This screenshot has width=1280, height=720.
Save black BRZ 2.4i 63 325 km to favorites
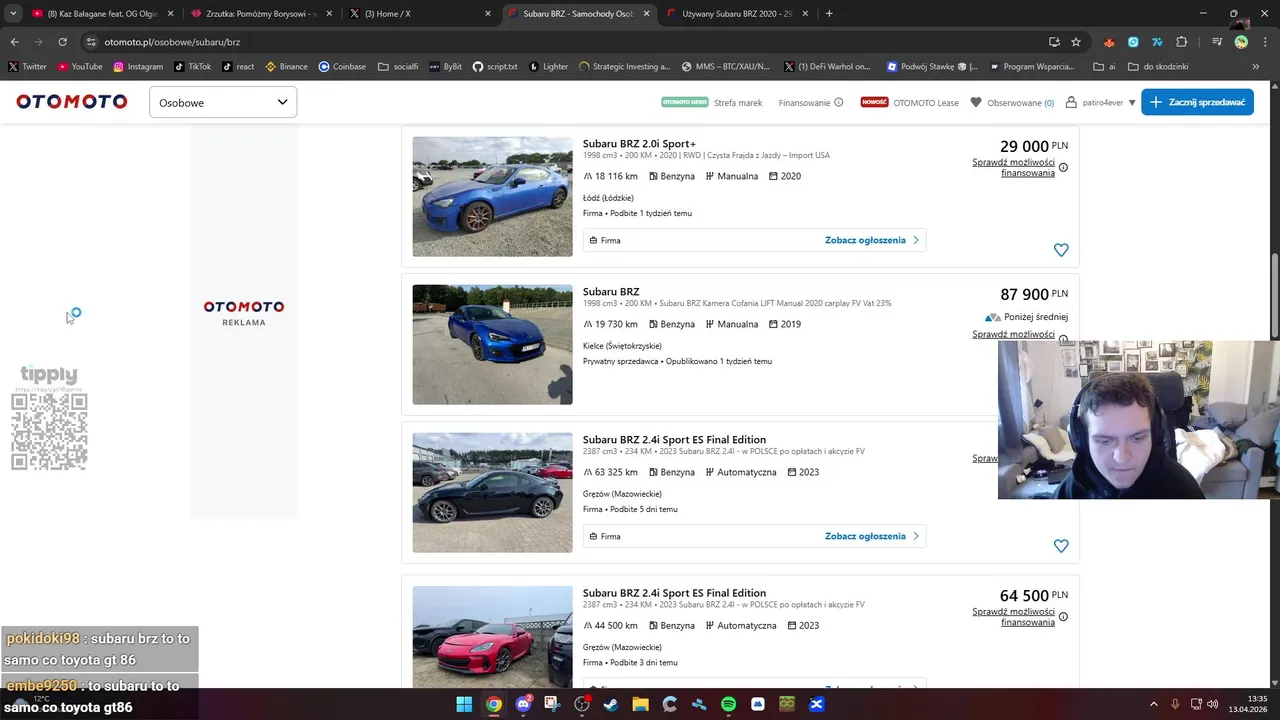(x=1061, y=546)
